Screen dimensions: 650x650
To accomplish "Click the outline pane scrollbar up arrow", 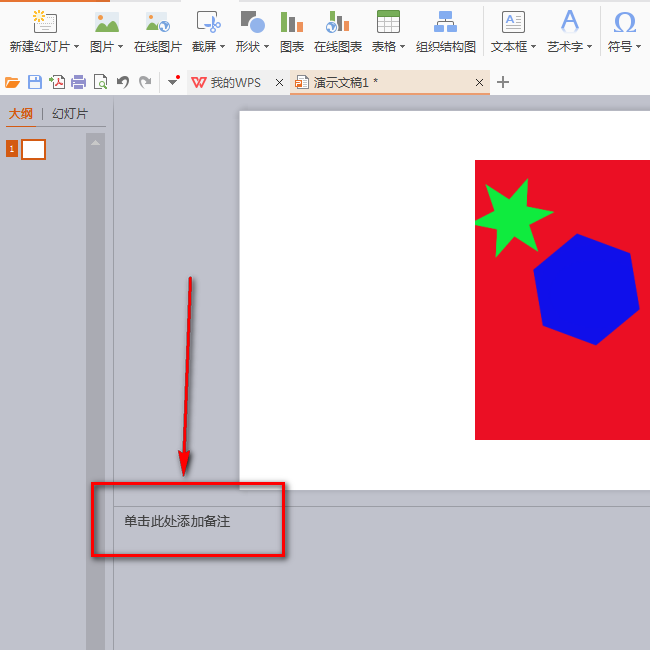I will (x=95, y=143).
